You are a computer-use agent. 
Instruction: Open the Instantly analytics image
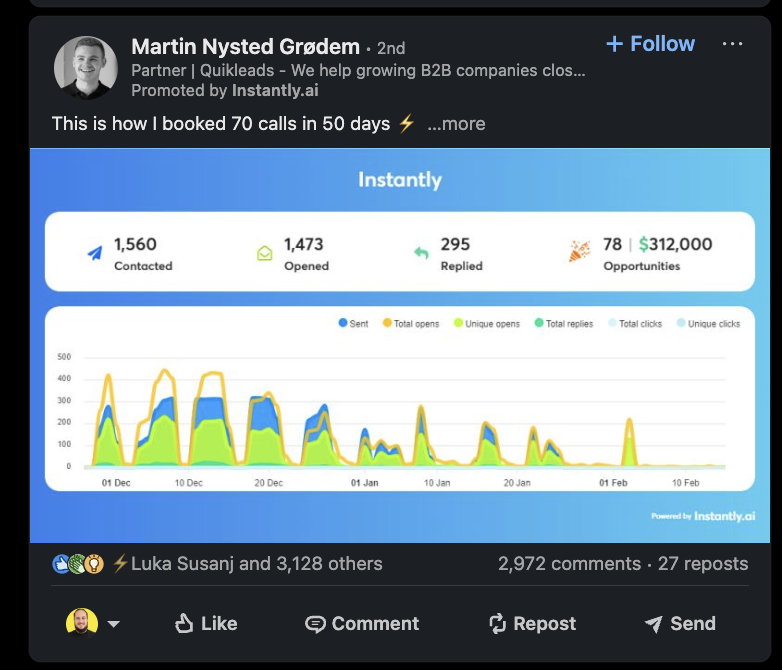[x=400, y=345]
